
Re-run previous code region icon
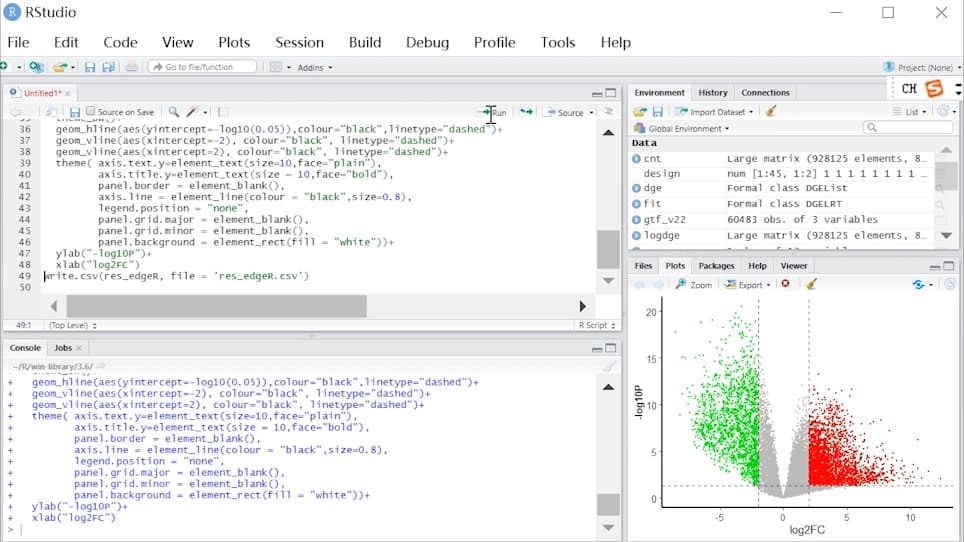coord(526,112)
